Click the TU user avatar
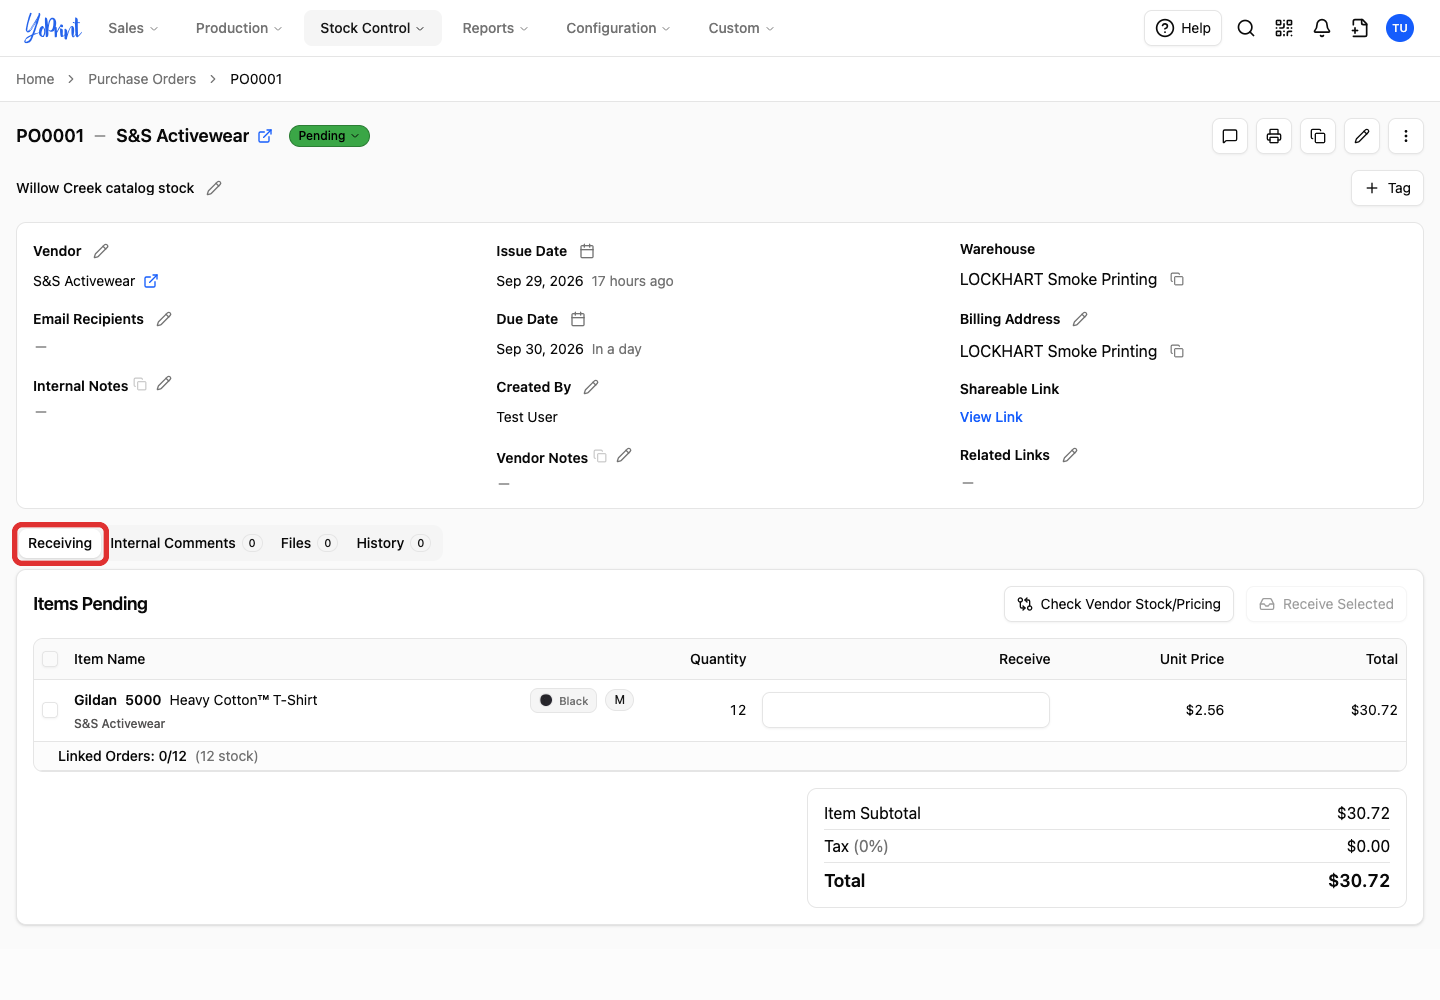 click(1400, 28)
